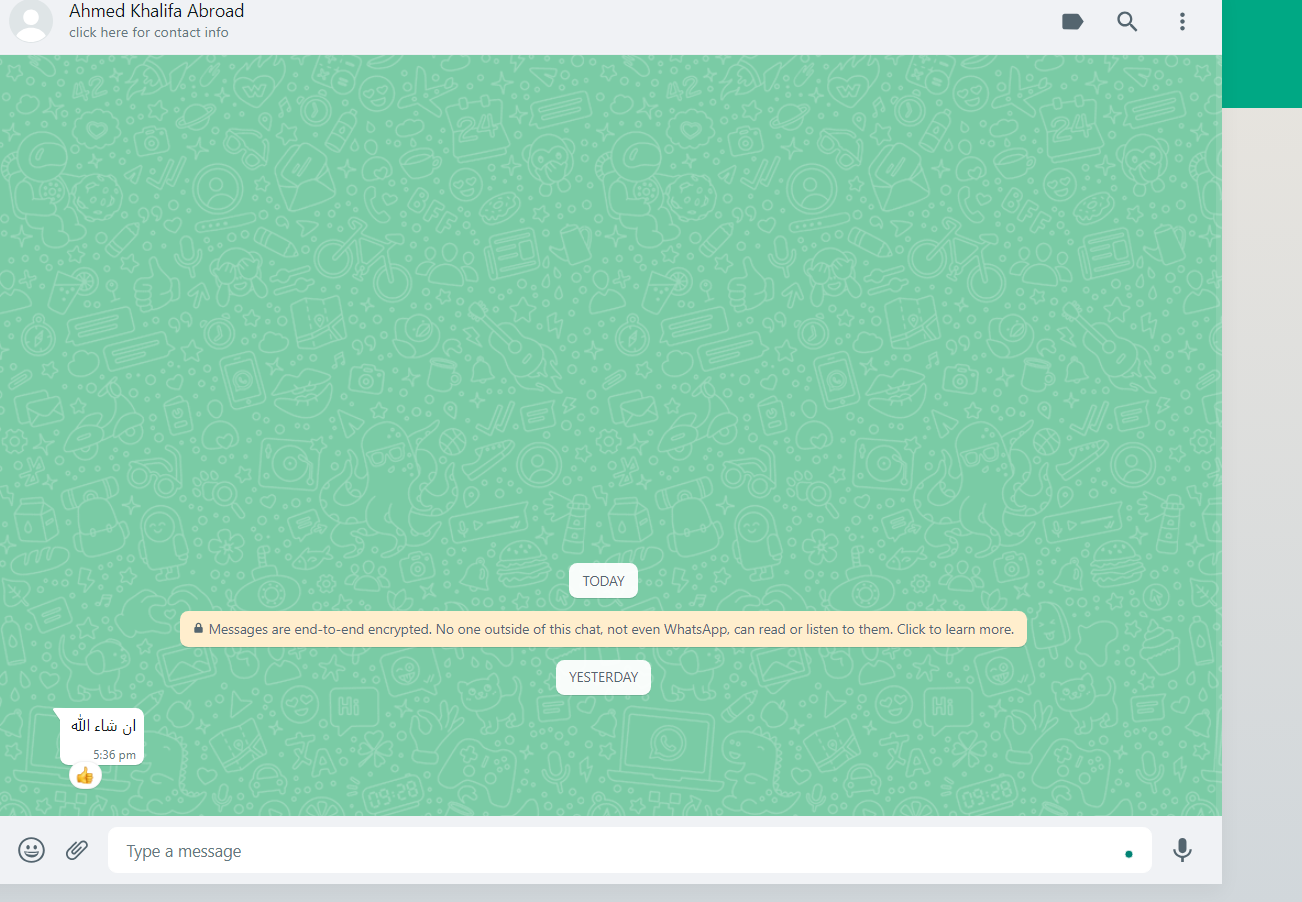This screenshot has height=902, width=1302.
Task: Focus the Type a message field
Action: pyautogui.click(x=630, y=851)
